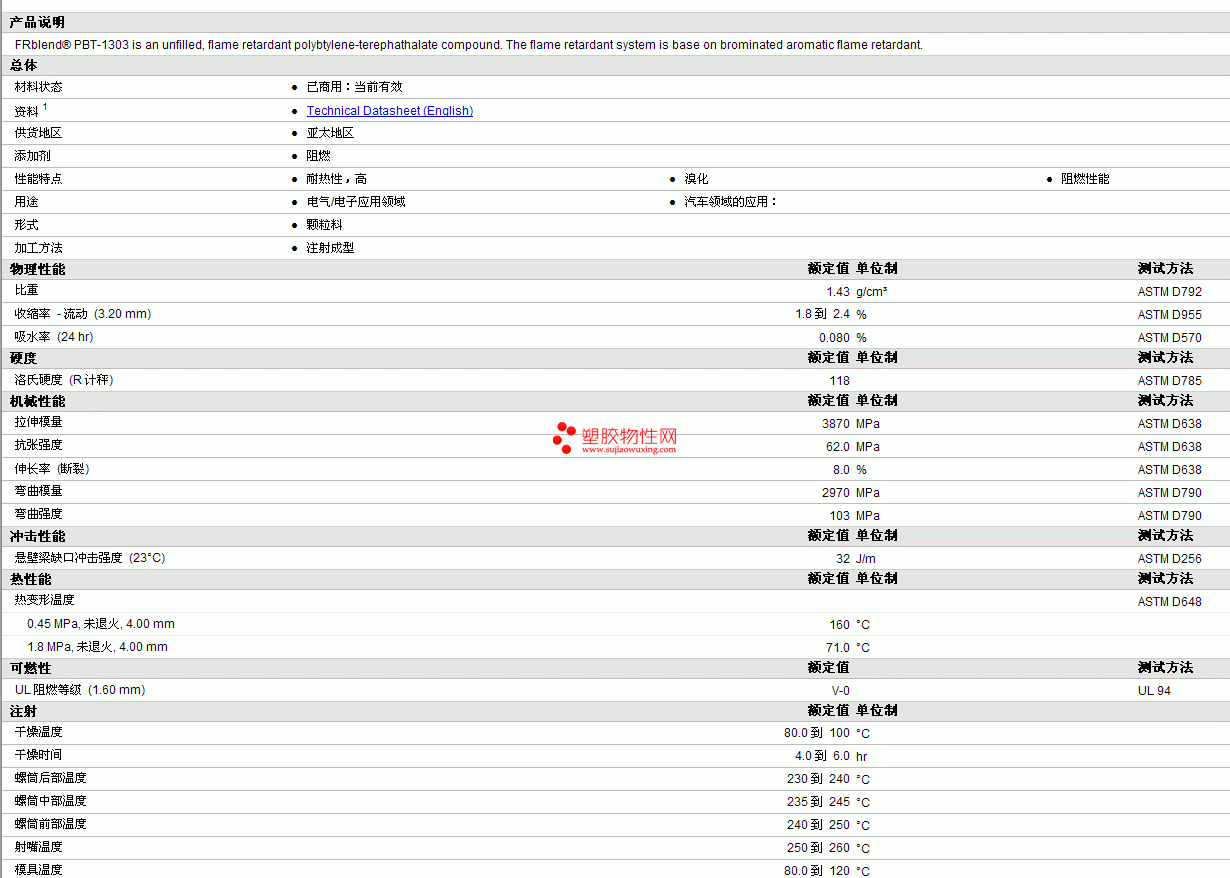
Task: Click the 8.0 elongation value
Action: point(841,470)
